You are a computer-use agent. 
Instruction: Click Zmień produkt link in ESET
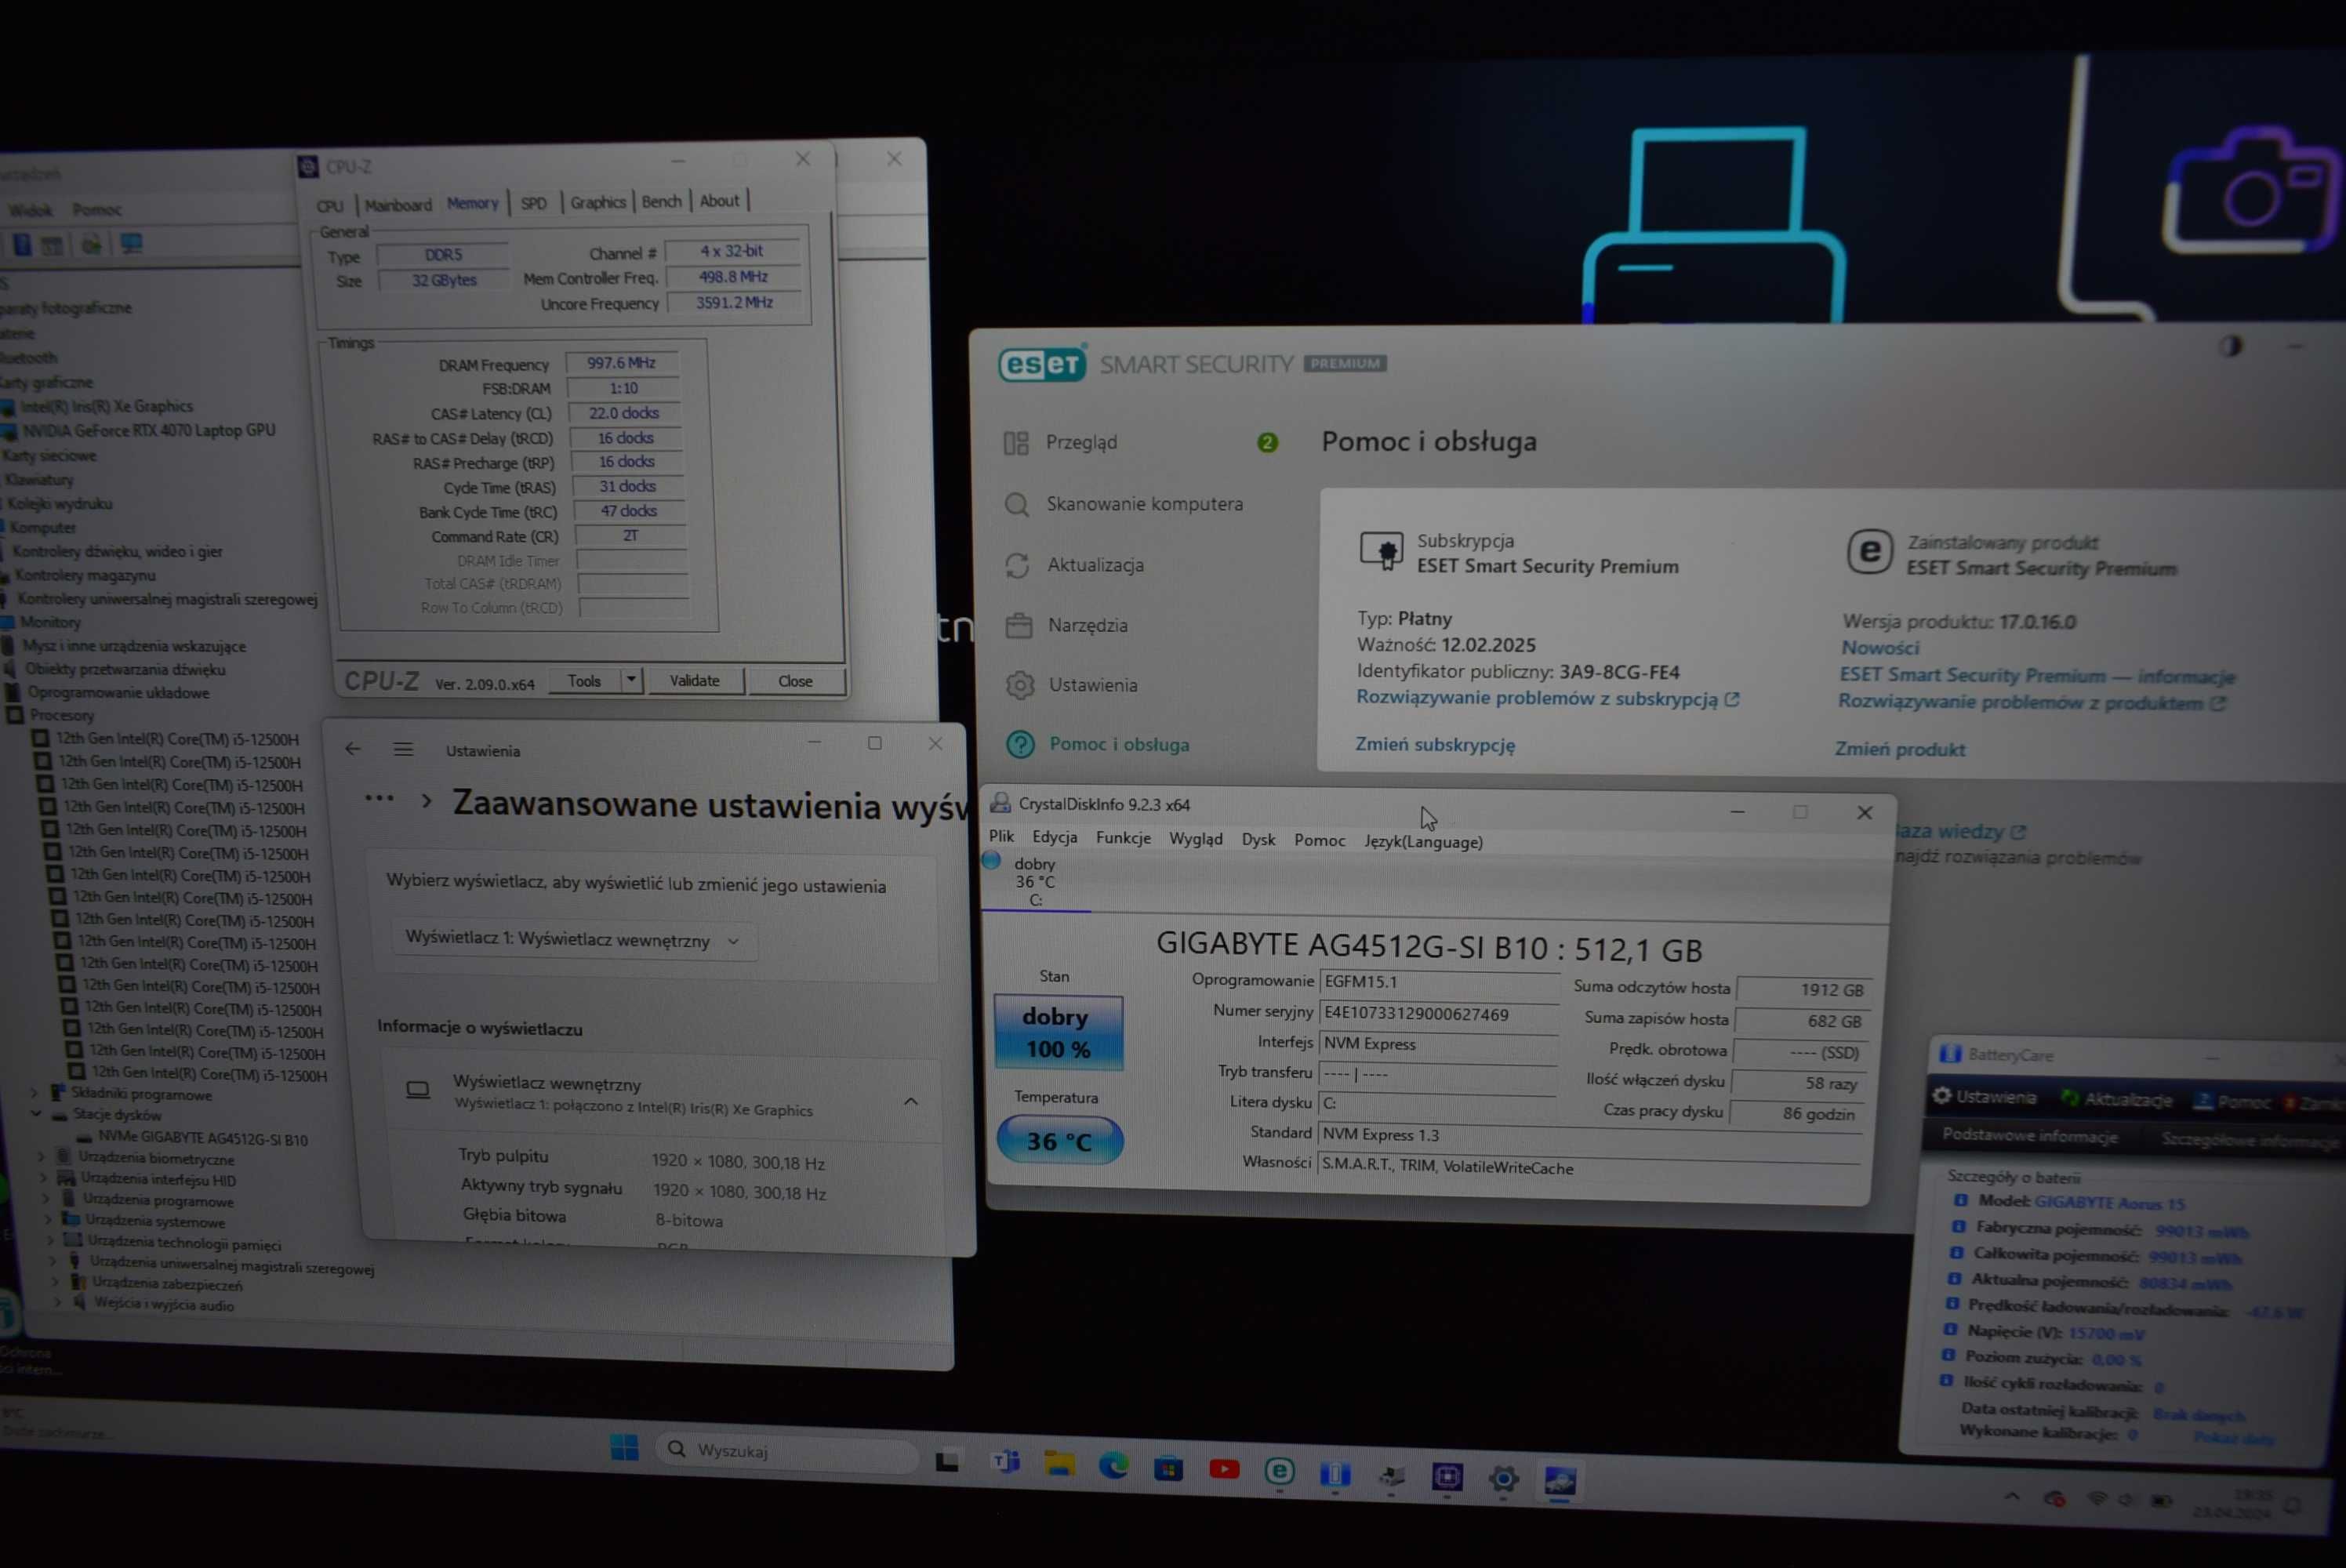(x=1899, y=749)
